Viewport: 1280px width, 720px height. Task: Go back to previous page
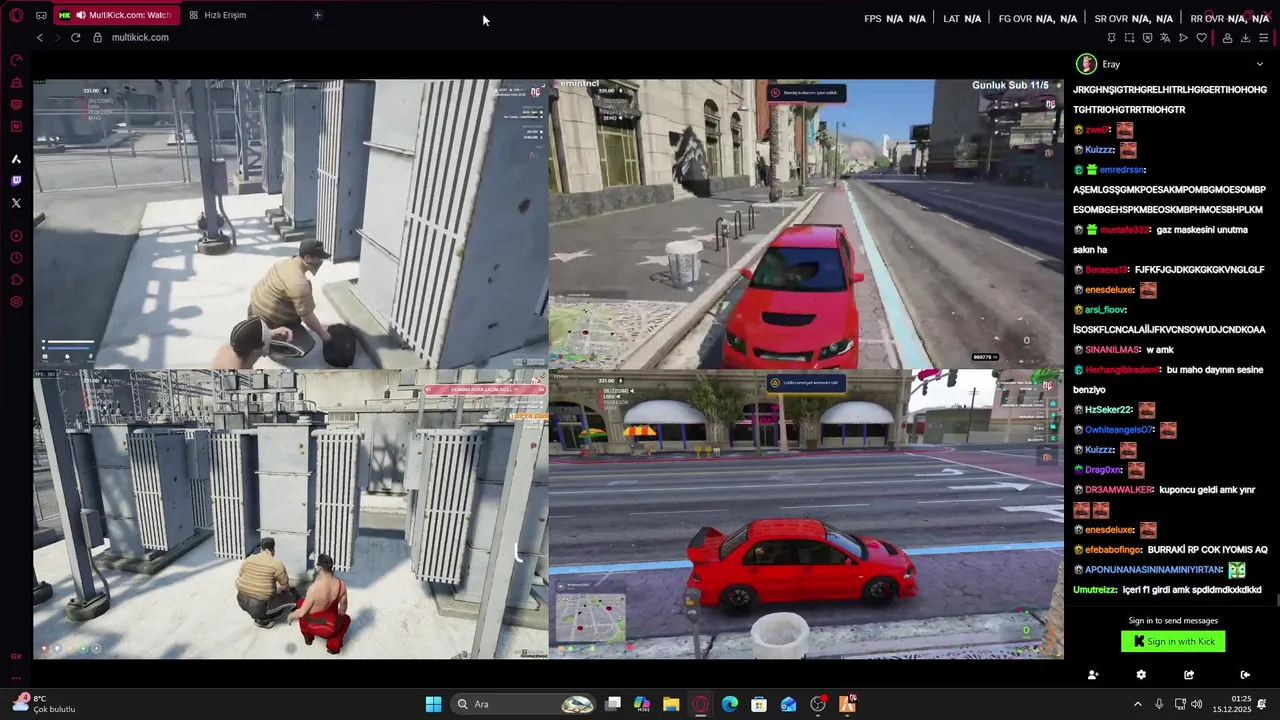pos(40,37)
